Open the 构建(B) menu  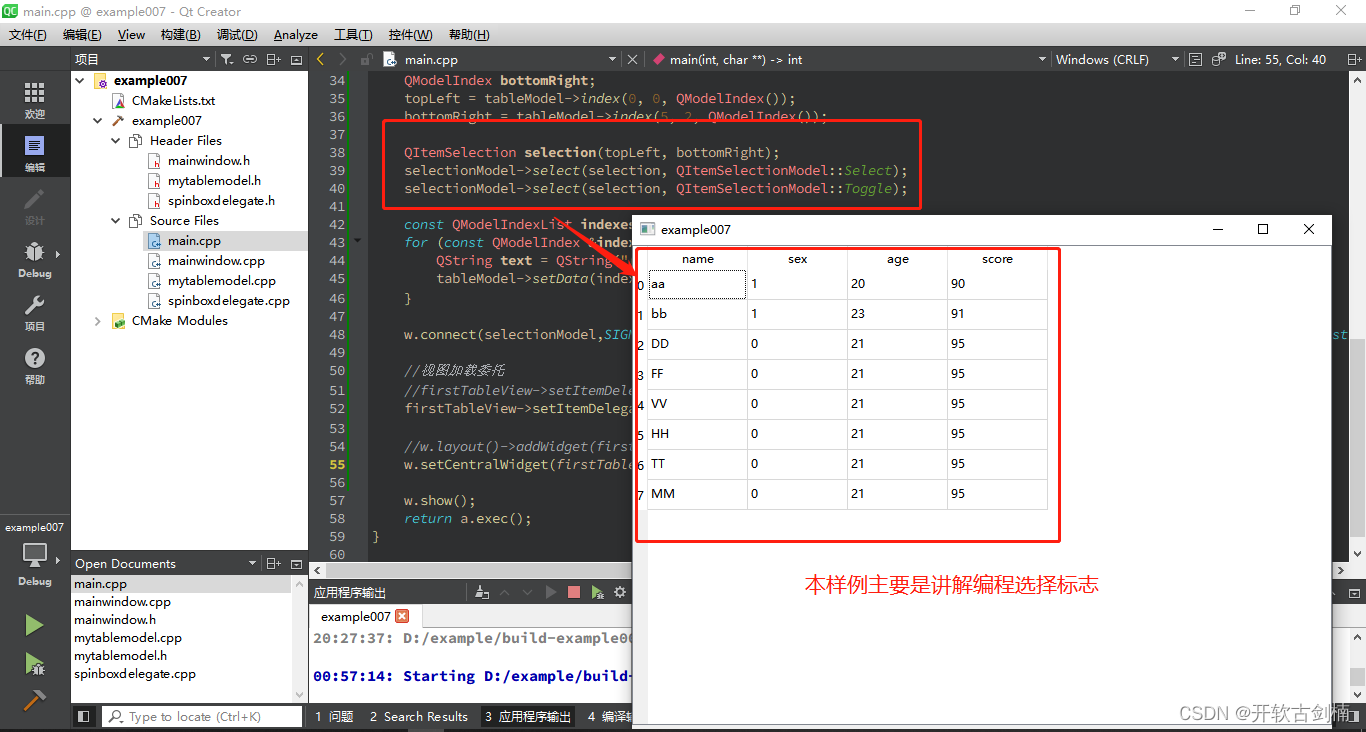click(x=180, y=35)
